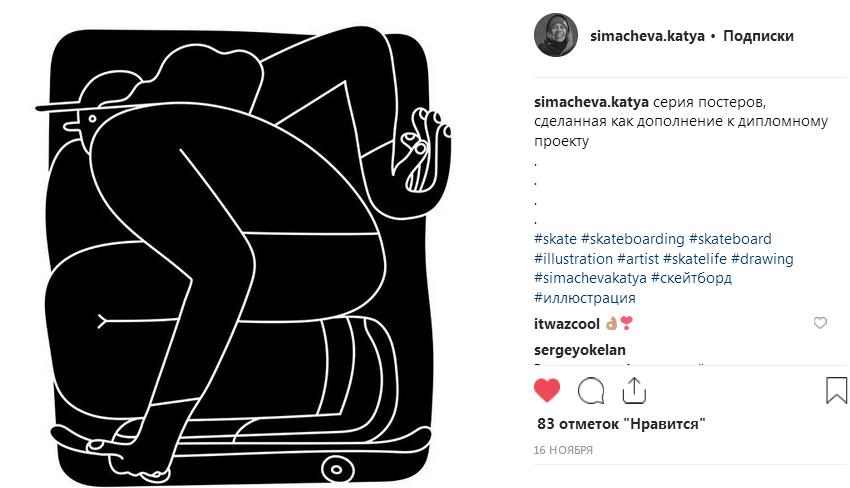Open the #illustration hashtag
850x488 pixels.
573,259
